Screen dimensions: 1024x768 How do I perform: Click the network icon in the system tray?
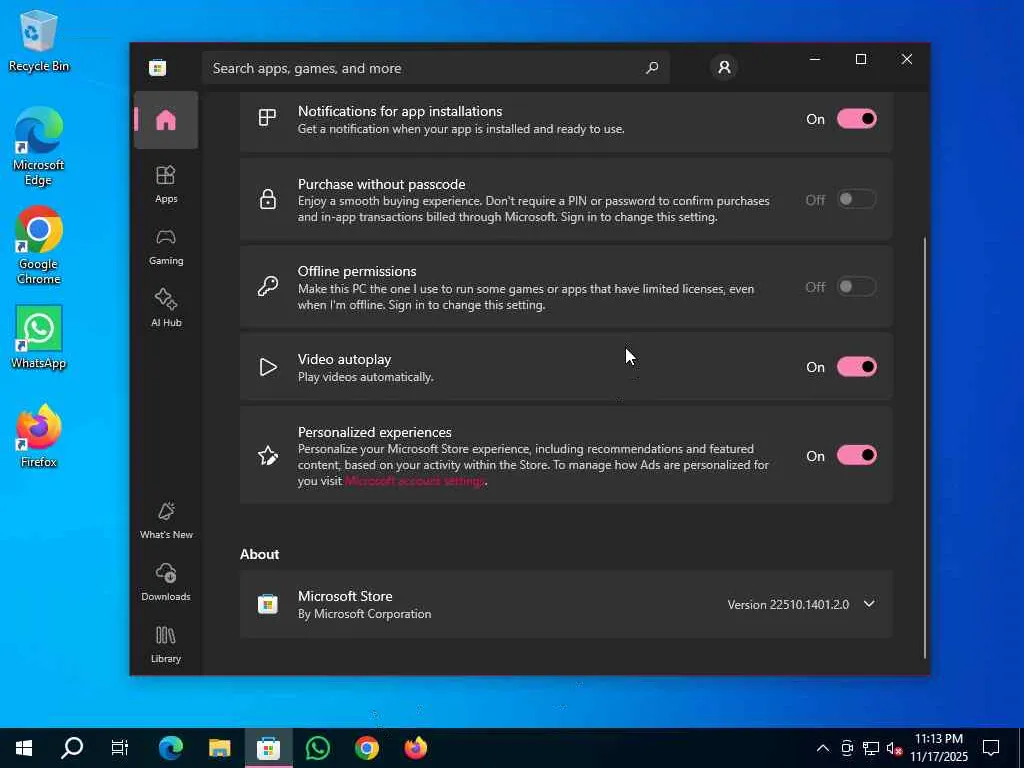871,748
